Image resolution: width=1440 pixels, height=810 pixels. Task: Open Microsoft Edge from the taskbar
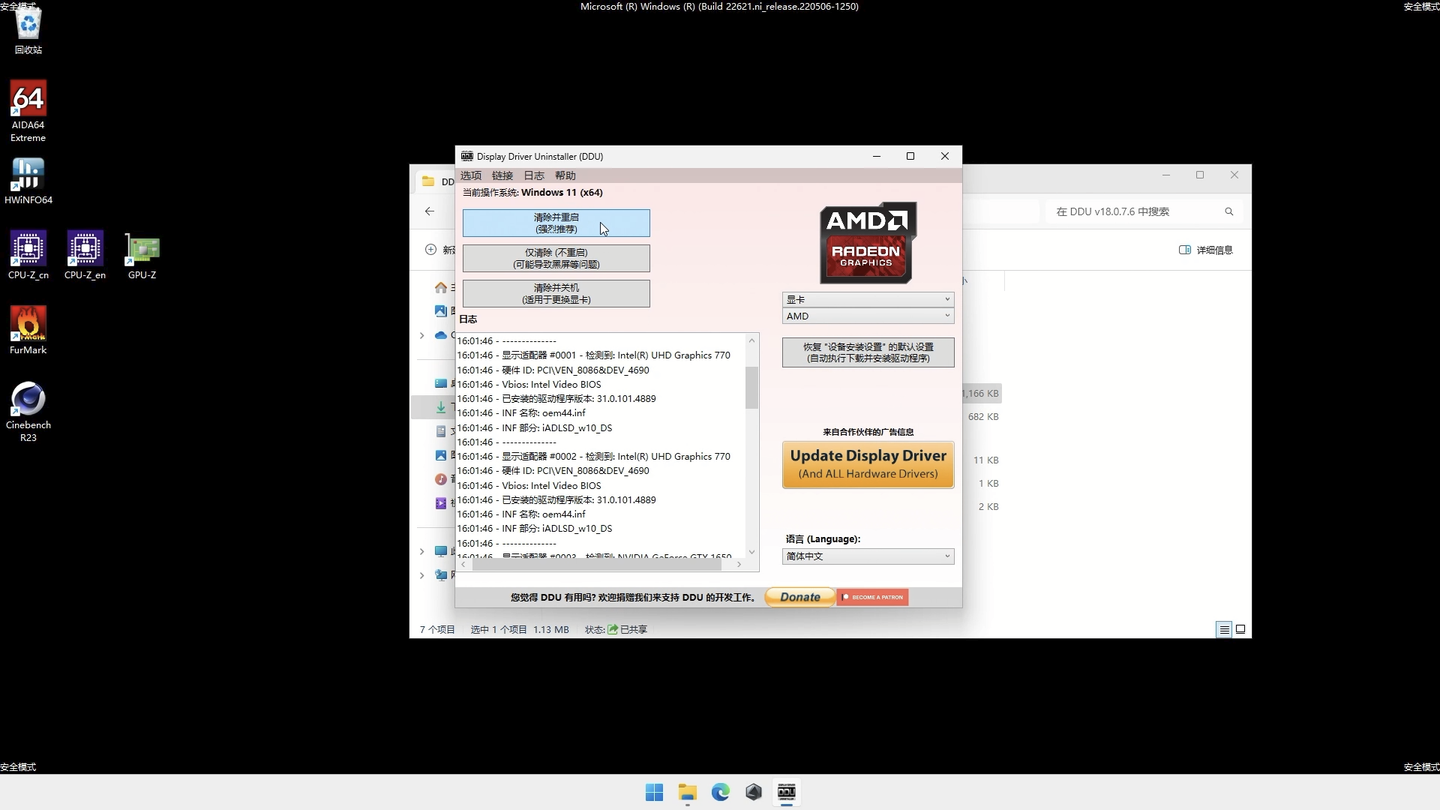pyautogui.click(x=720, y=791)
